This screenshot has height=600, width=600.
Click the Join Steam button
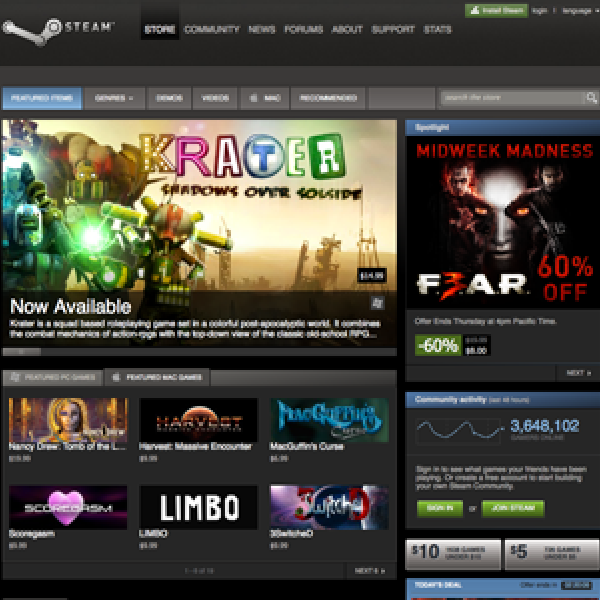click(x=513, y=508)
